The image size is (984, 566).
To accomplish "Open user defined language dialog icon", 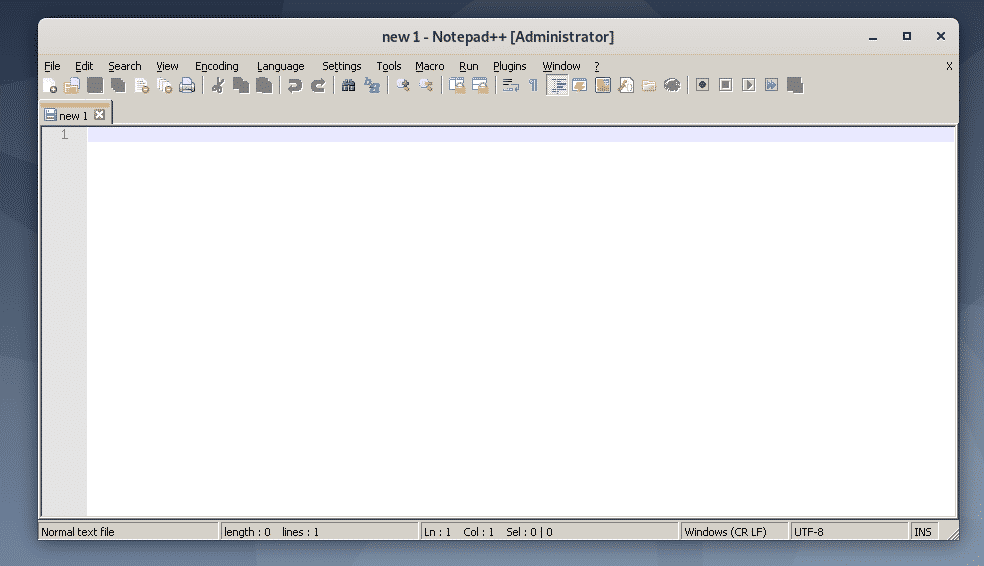I will point(579,85).
